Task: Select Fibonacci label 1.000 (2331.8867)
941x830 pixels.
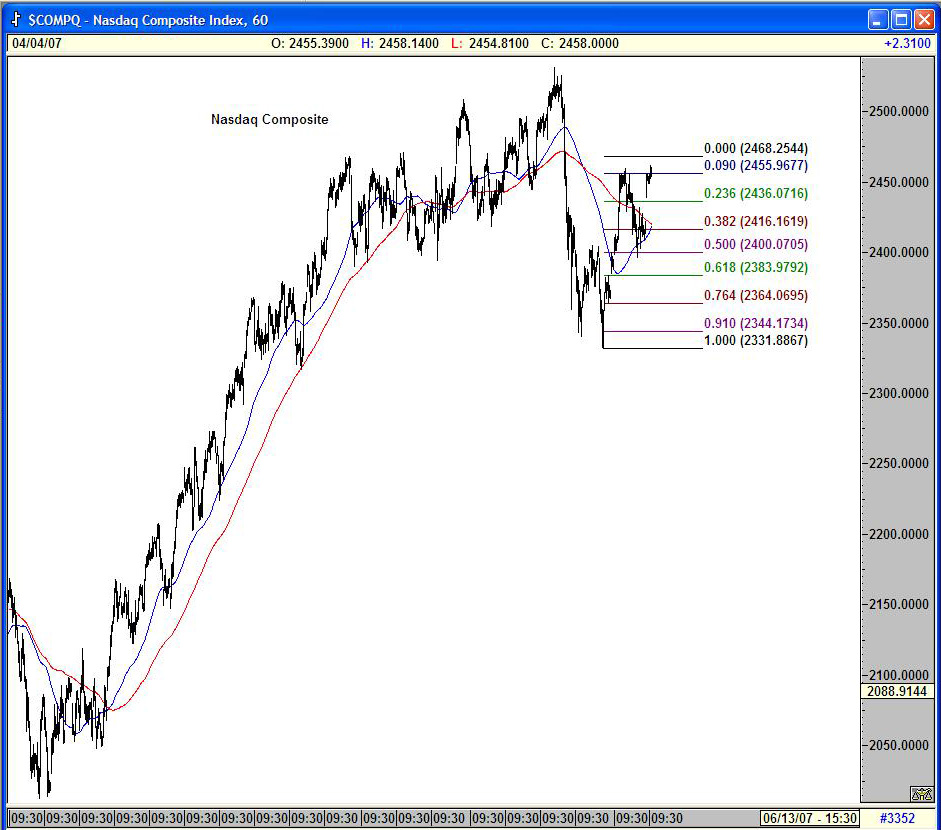Action: pyautogui.click(x=756, y=340)
